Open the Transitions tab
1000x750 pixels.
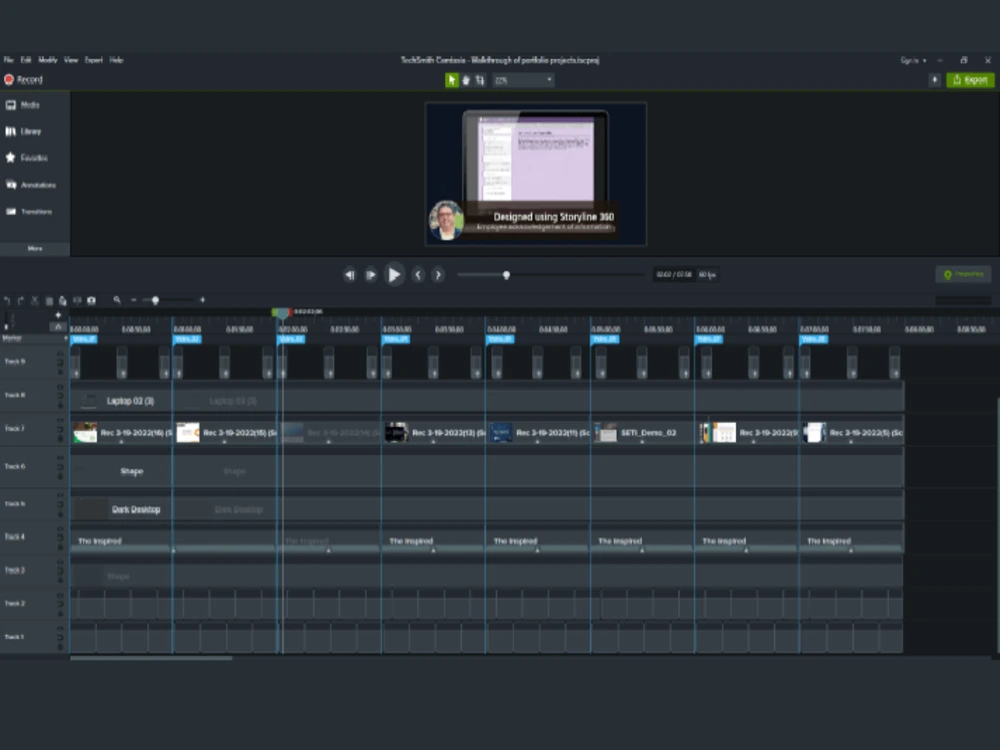pos(29,212)
